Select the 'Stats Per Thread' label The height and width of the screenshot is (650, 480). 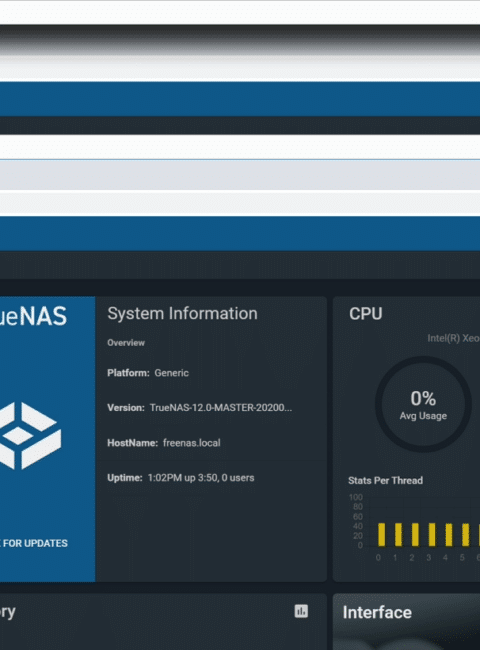tap(385, 480)
